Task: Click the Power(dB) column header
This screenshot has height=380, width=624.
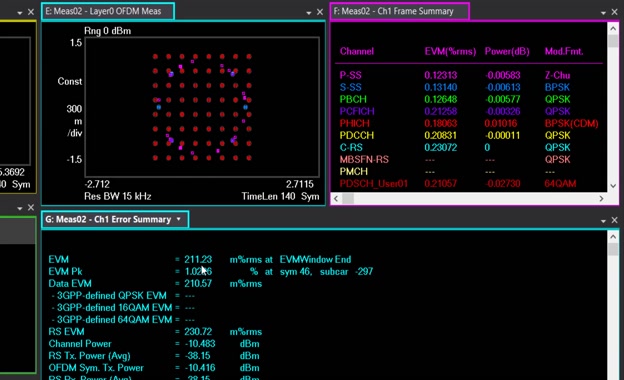Action: (x=507, y=51)
